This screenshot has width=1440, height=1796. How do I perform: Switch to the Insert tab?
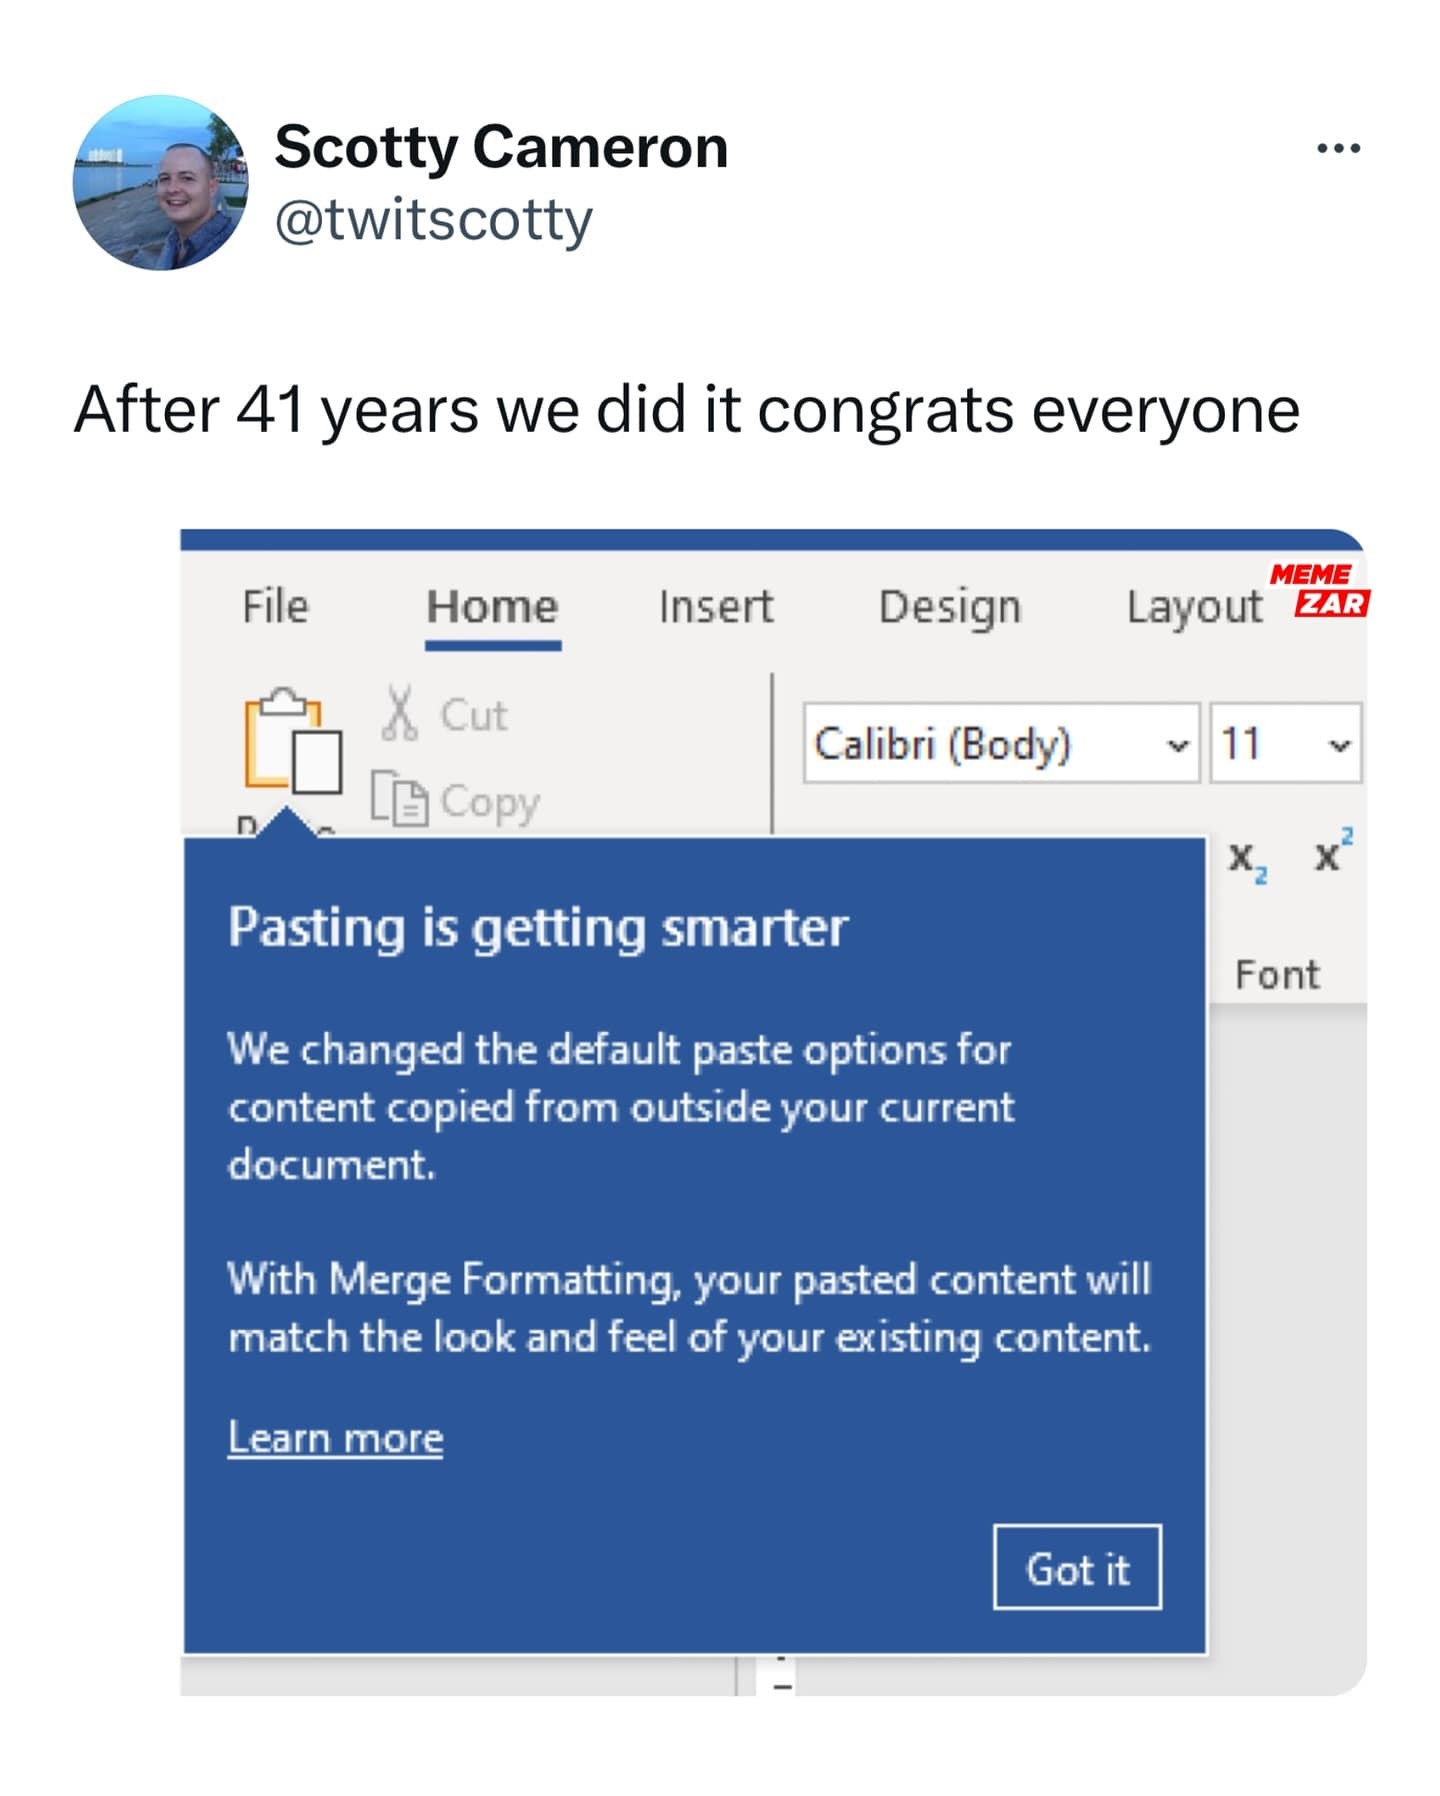point(716,606)
